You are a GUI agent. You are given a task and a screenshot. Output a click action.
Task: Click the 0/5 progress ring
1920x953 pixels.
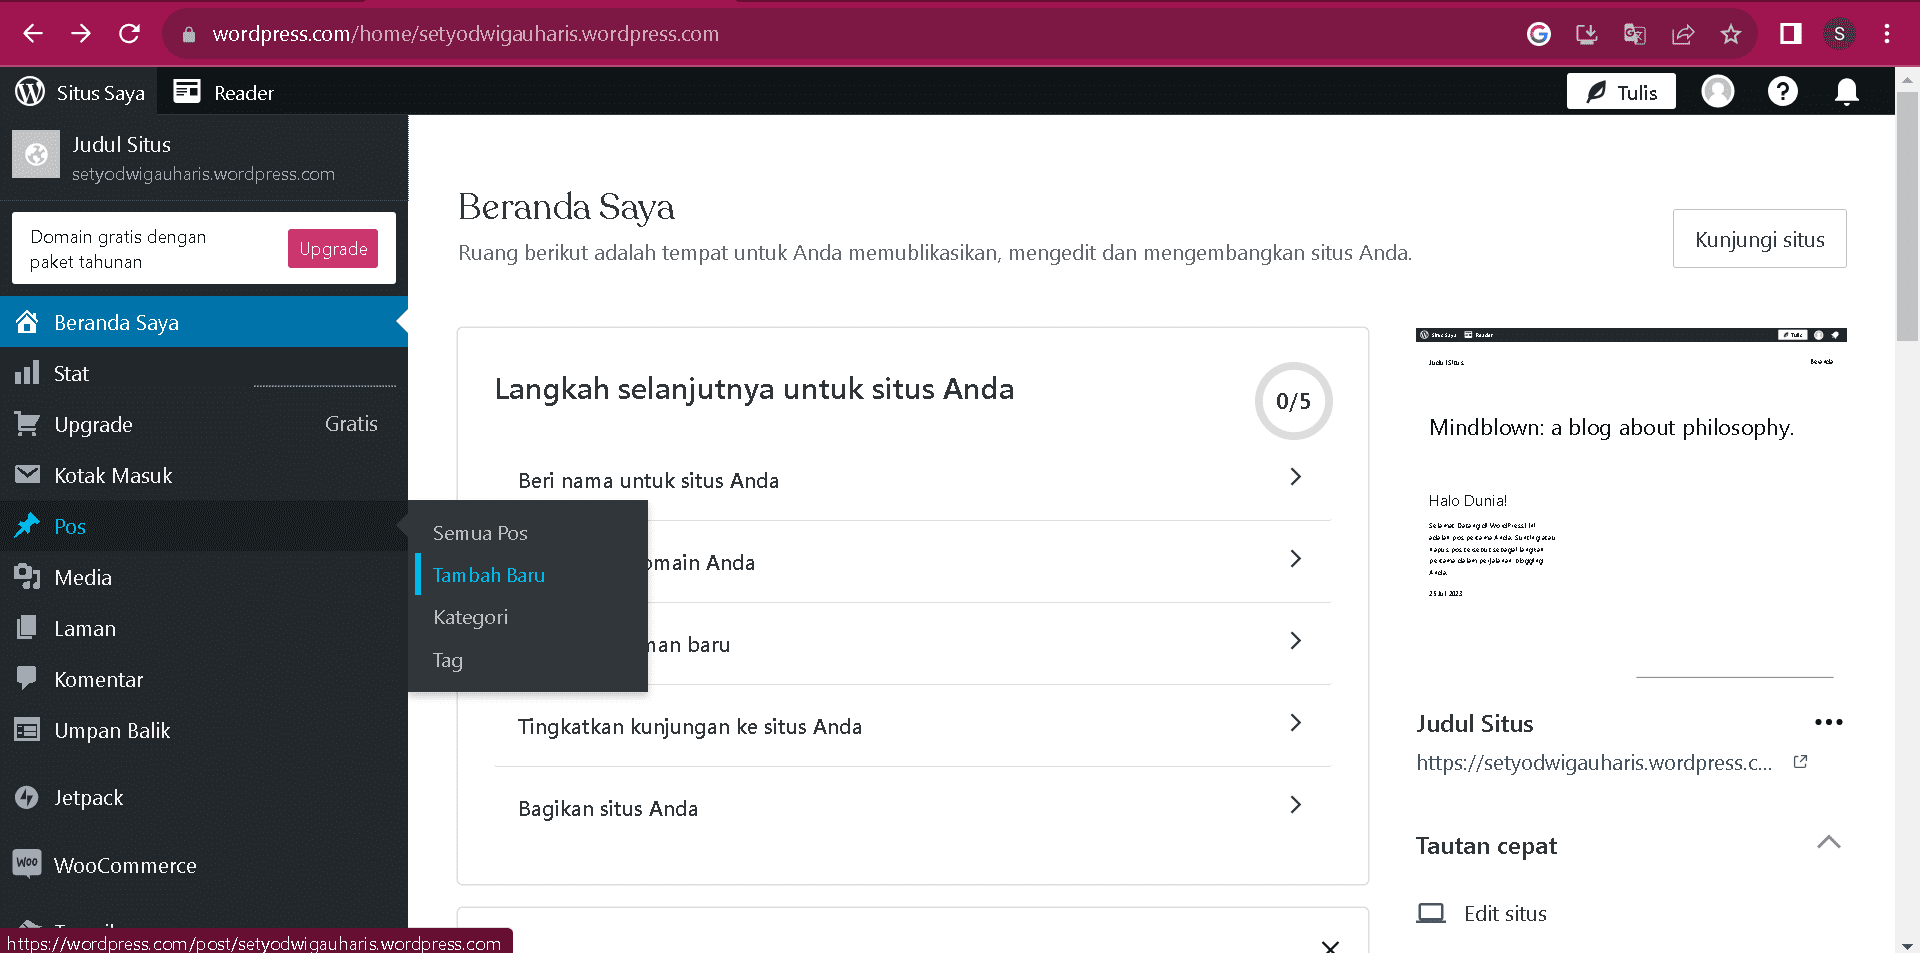1293,401
